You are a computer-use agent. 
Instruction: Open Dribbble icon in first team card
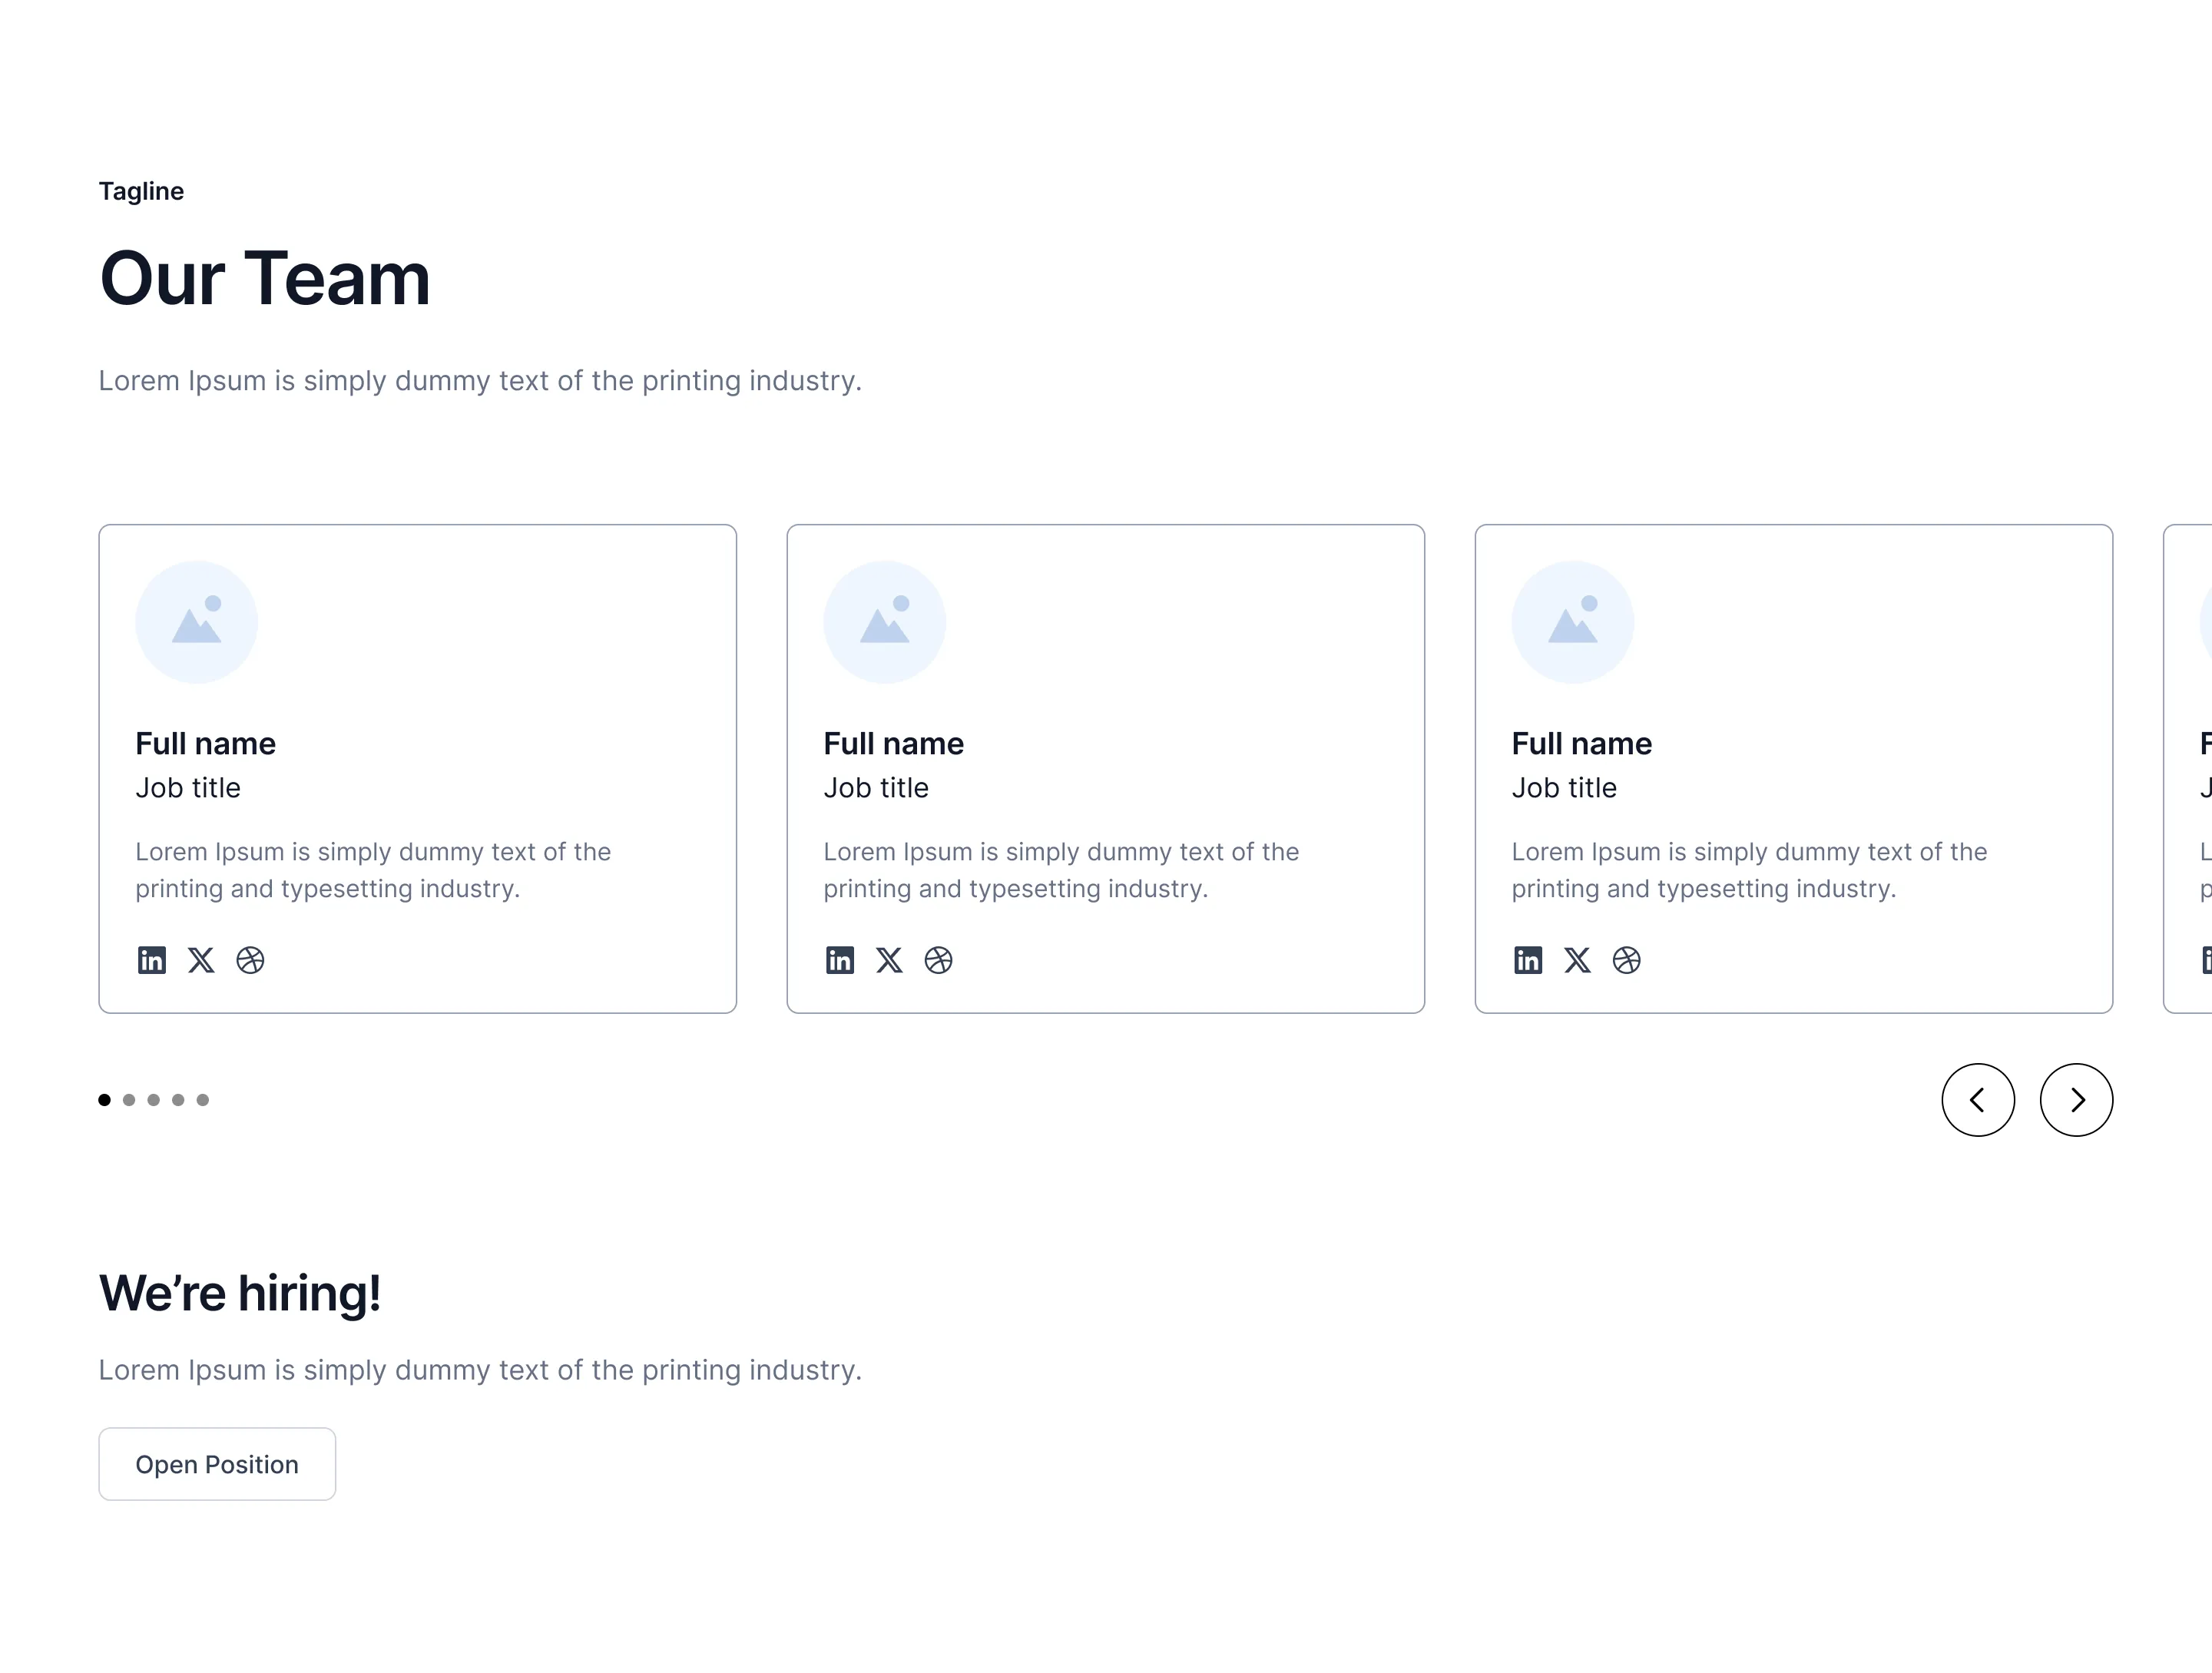(250, 960)
